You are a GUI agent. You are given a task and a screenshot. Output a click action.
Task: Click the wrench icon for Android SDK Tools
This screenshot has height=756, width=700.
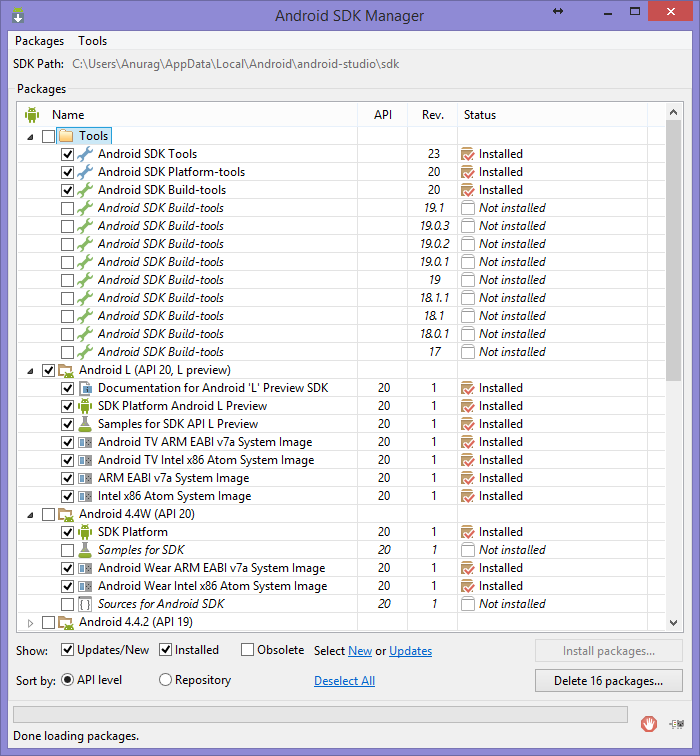85,154
